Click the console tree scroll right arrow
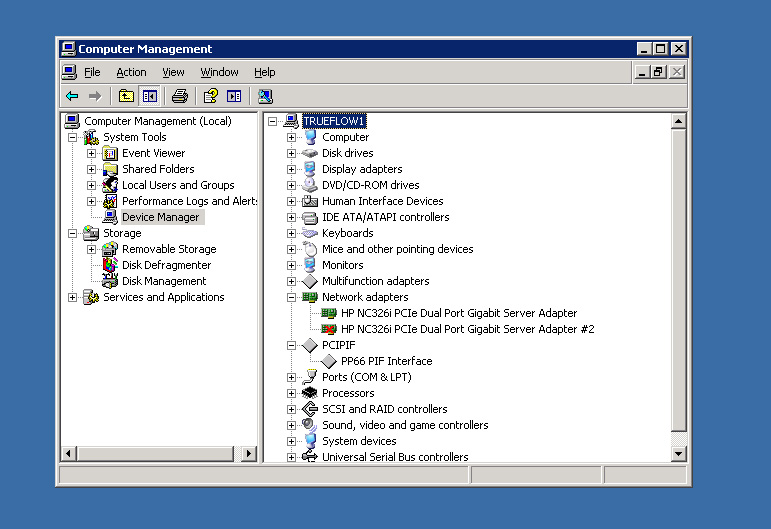Screen dimensions: 771x529 pyautogui.click(x=249, y=453)
